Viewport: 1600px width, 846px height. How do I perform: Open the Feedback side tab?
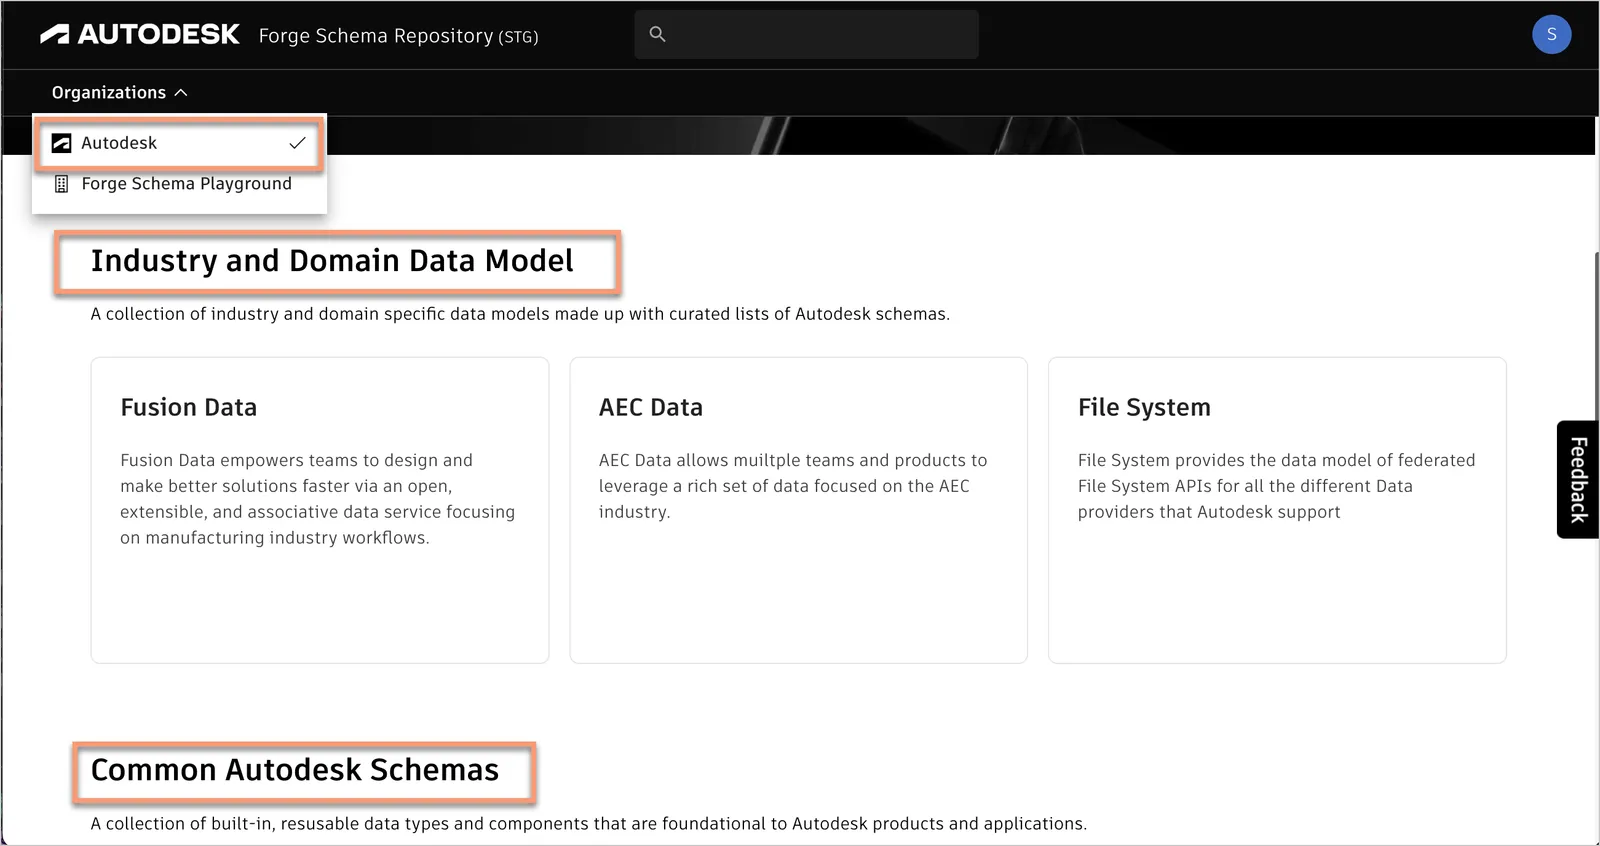pos(1578,480)
